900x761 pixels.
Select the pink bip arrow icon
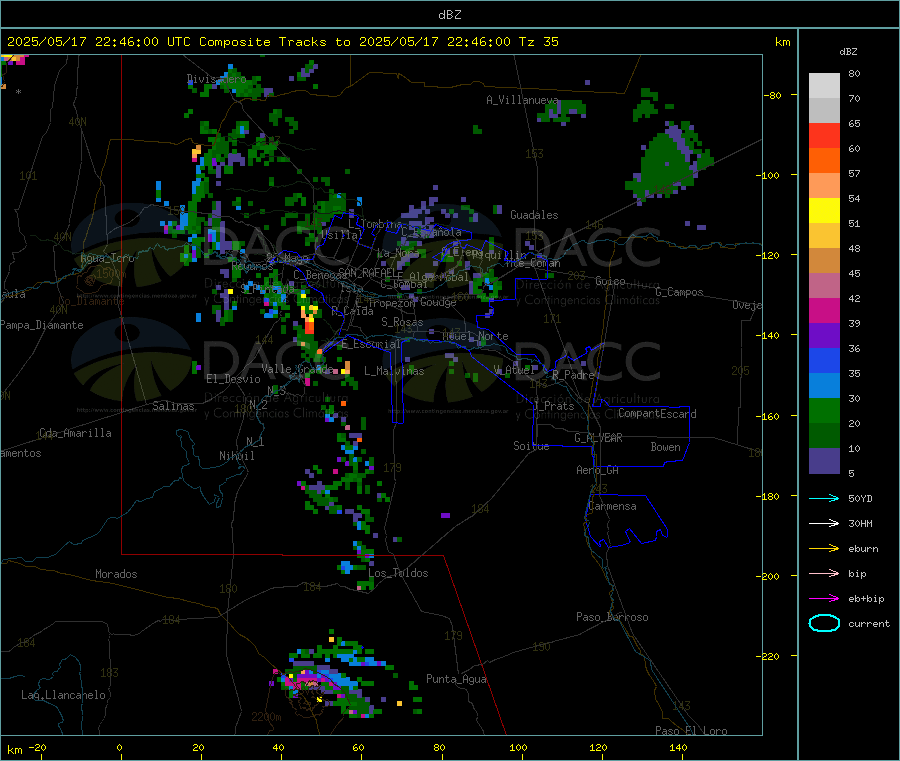click(x=824, y=573)
